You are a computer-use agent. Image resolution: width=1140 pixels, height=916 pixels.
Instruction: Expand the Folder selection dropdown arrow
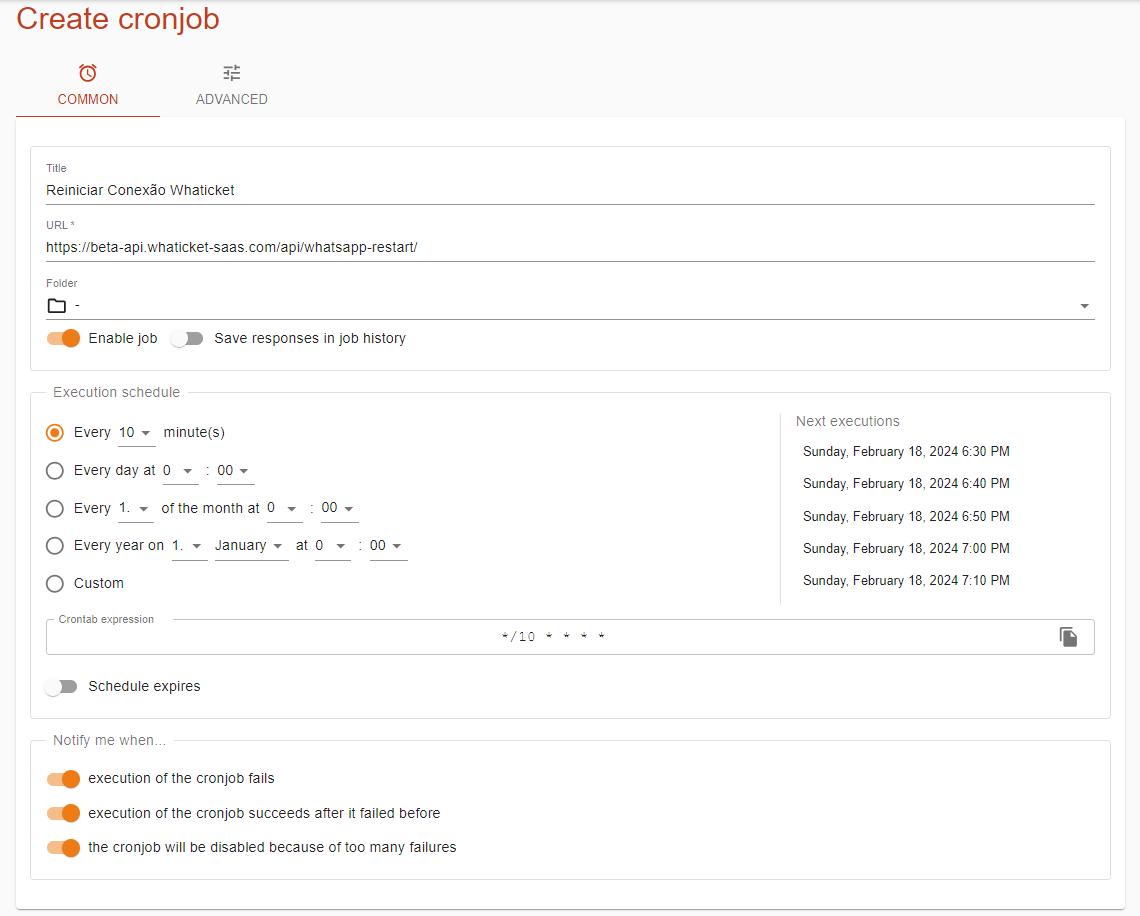1084,306
